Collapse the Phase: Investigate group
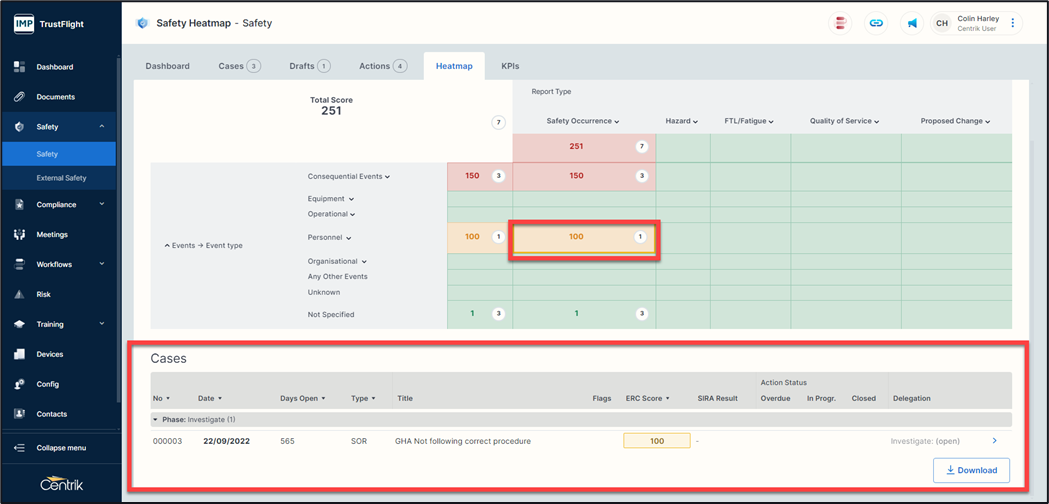Viewport: 1049px width, 504px height. click(155, 420)
